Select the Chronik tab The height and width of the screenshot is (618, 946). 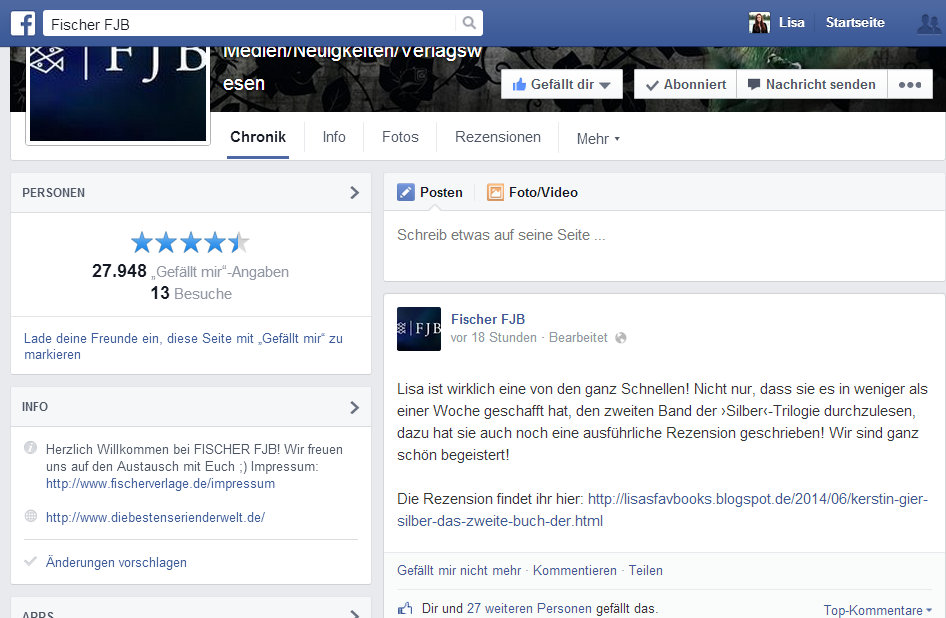point(258,137)
